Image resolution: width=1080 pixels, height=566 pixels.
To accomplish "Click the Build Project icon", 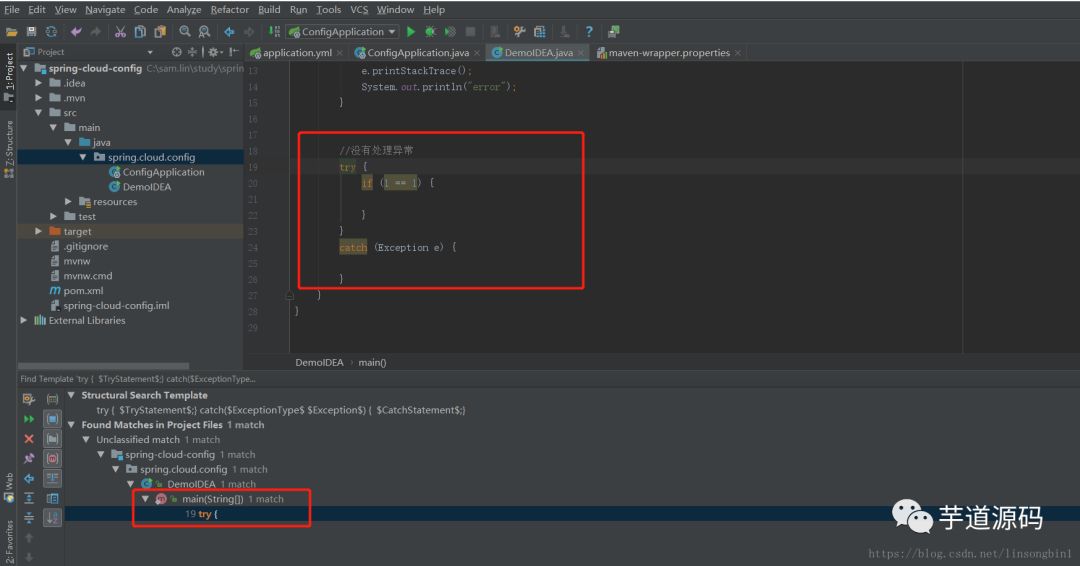I will pyautogui.click(x=274, y=32).
